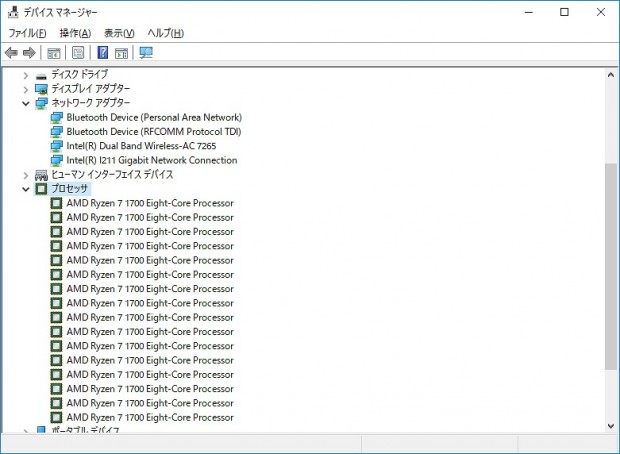Click the ヒューマン インターフェイス デバイス icon
Image resolution: width=620 pixels, height=454 pixels.
tap(41, 175)
